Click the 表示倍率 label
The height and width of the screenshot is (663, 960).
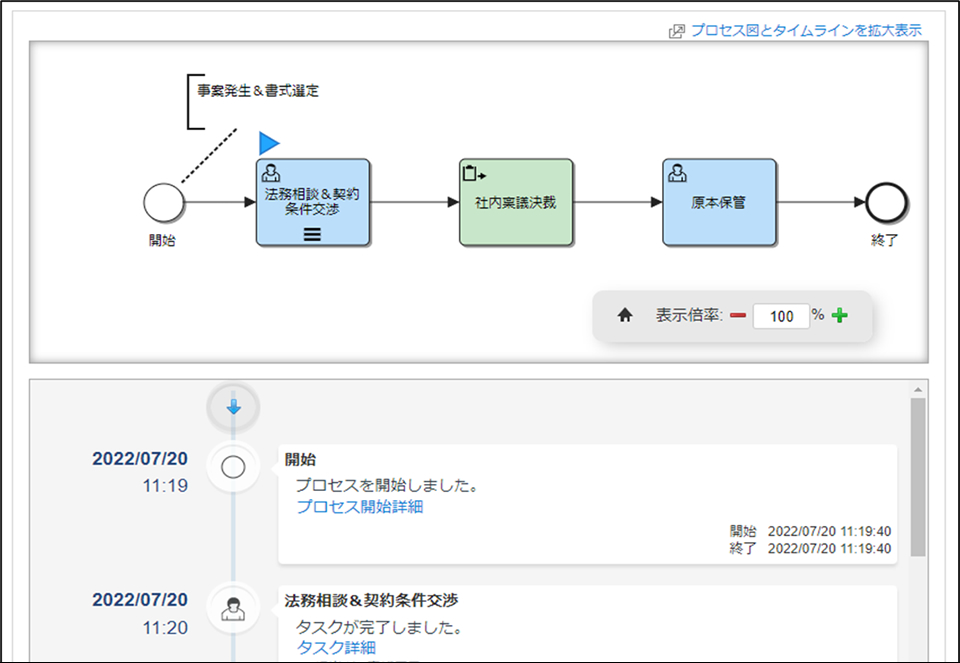click(689, 315)
